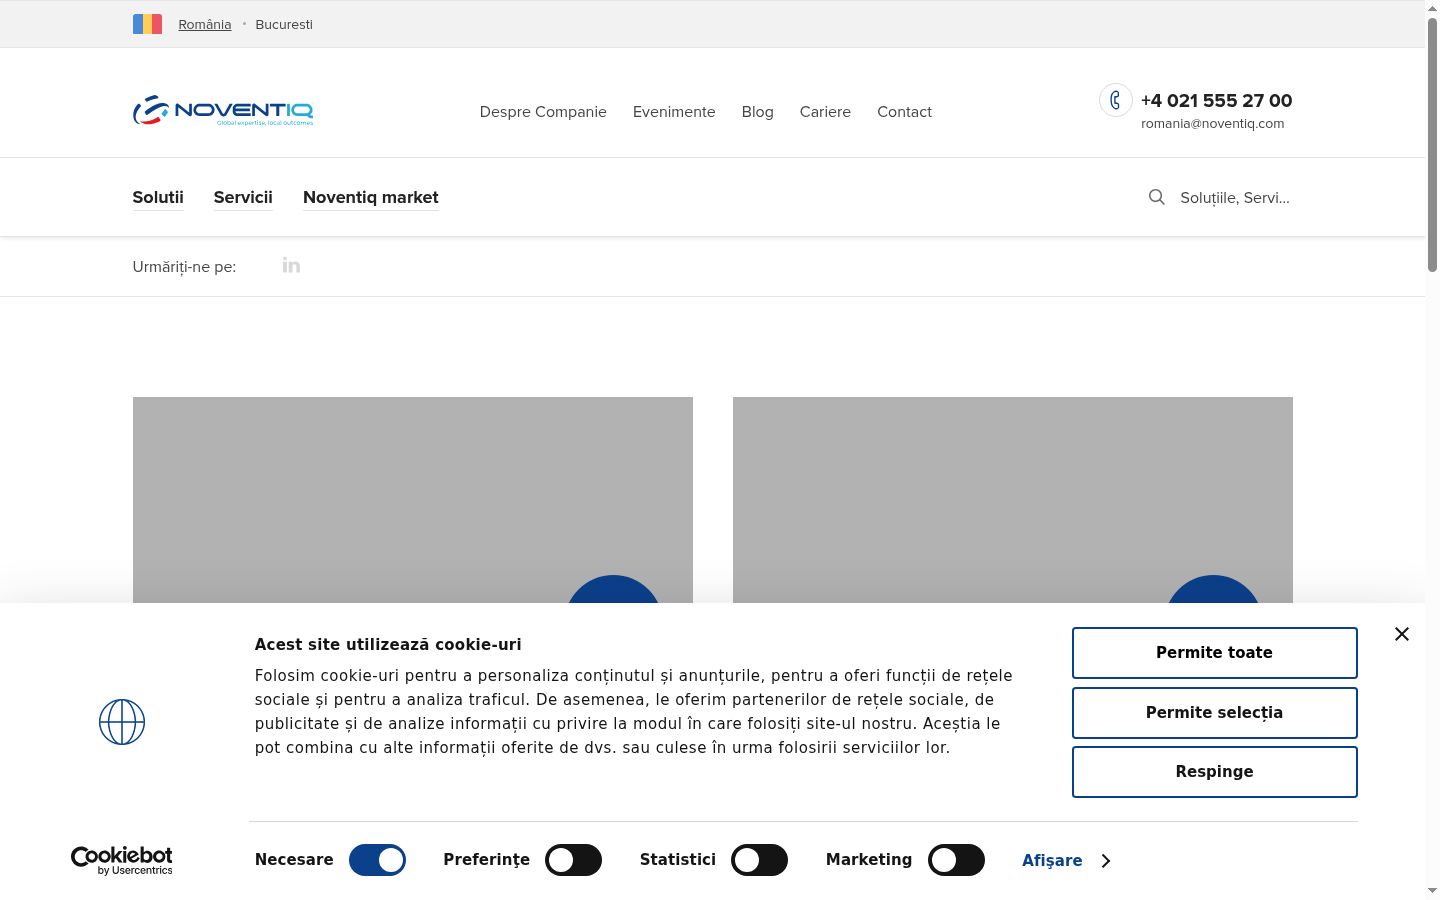Click the scrollbar down arrow
This screenshot has height=900, width=1440.
[1432, 890]
